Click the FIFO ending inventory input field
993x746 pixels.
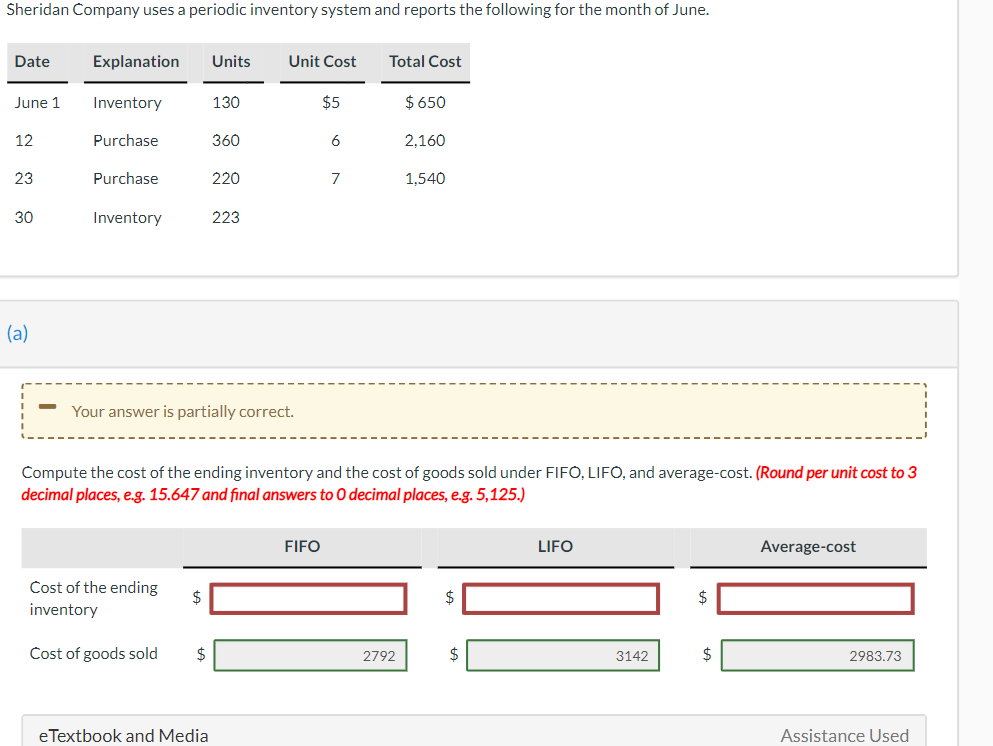308,599
